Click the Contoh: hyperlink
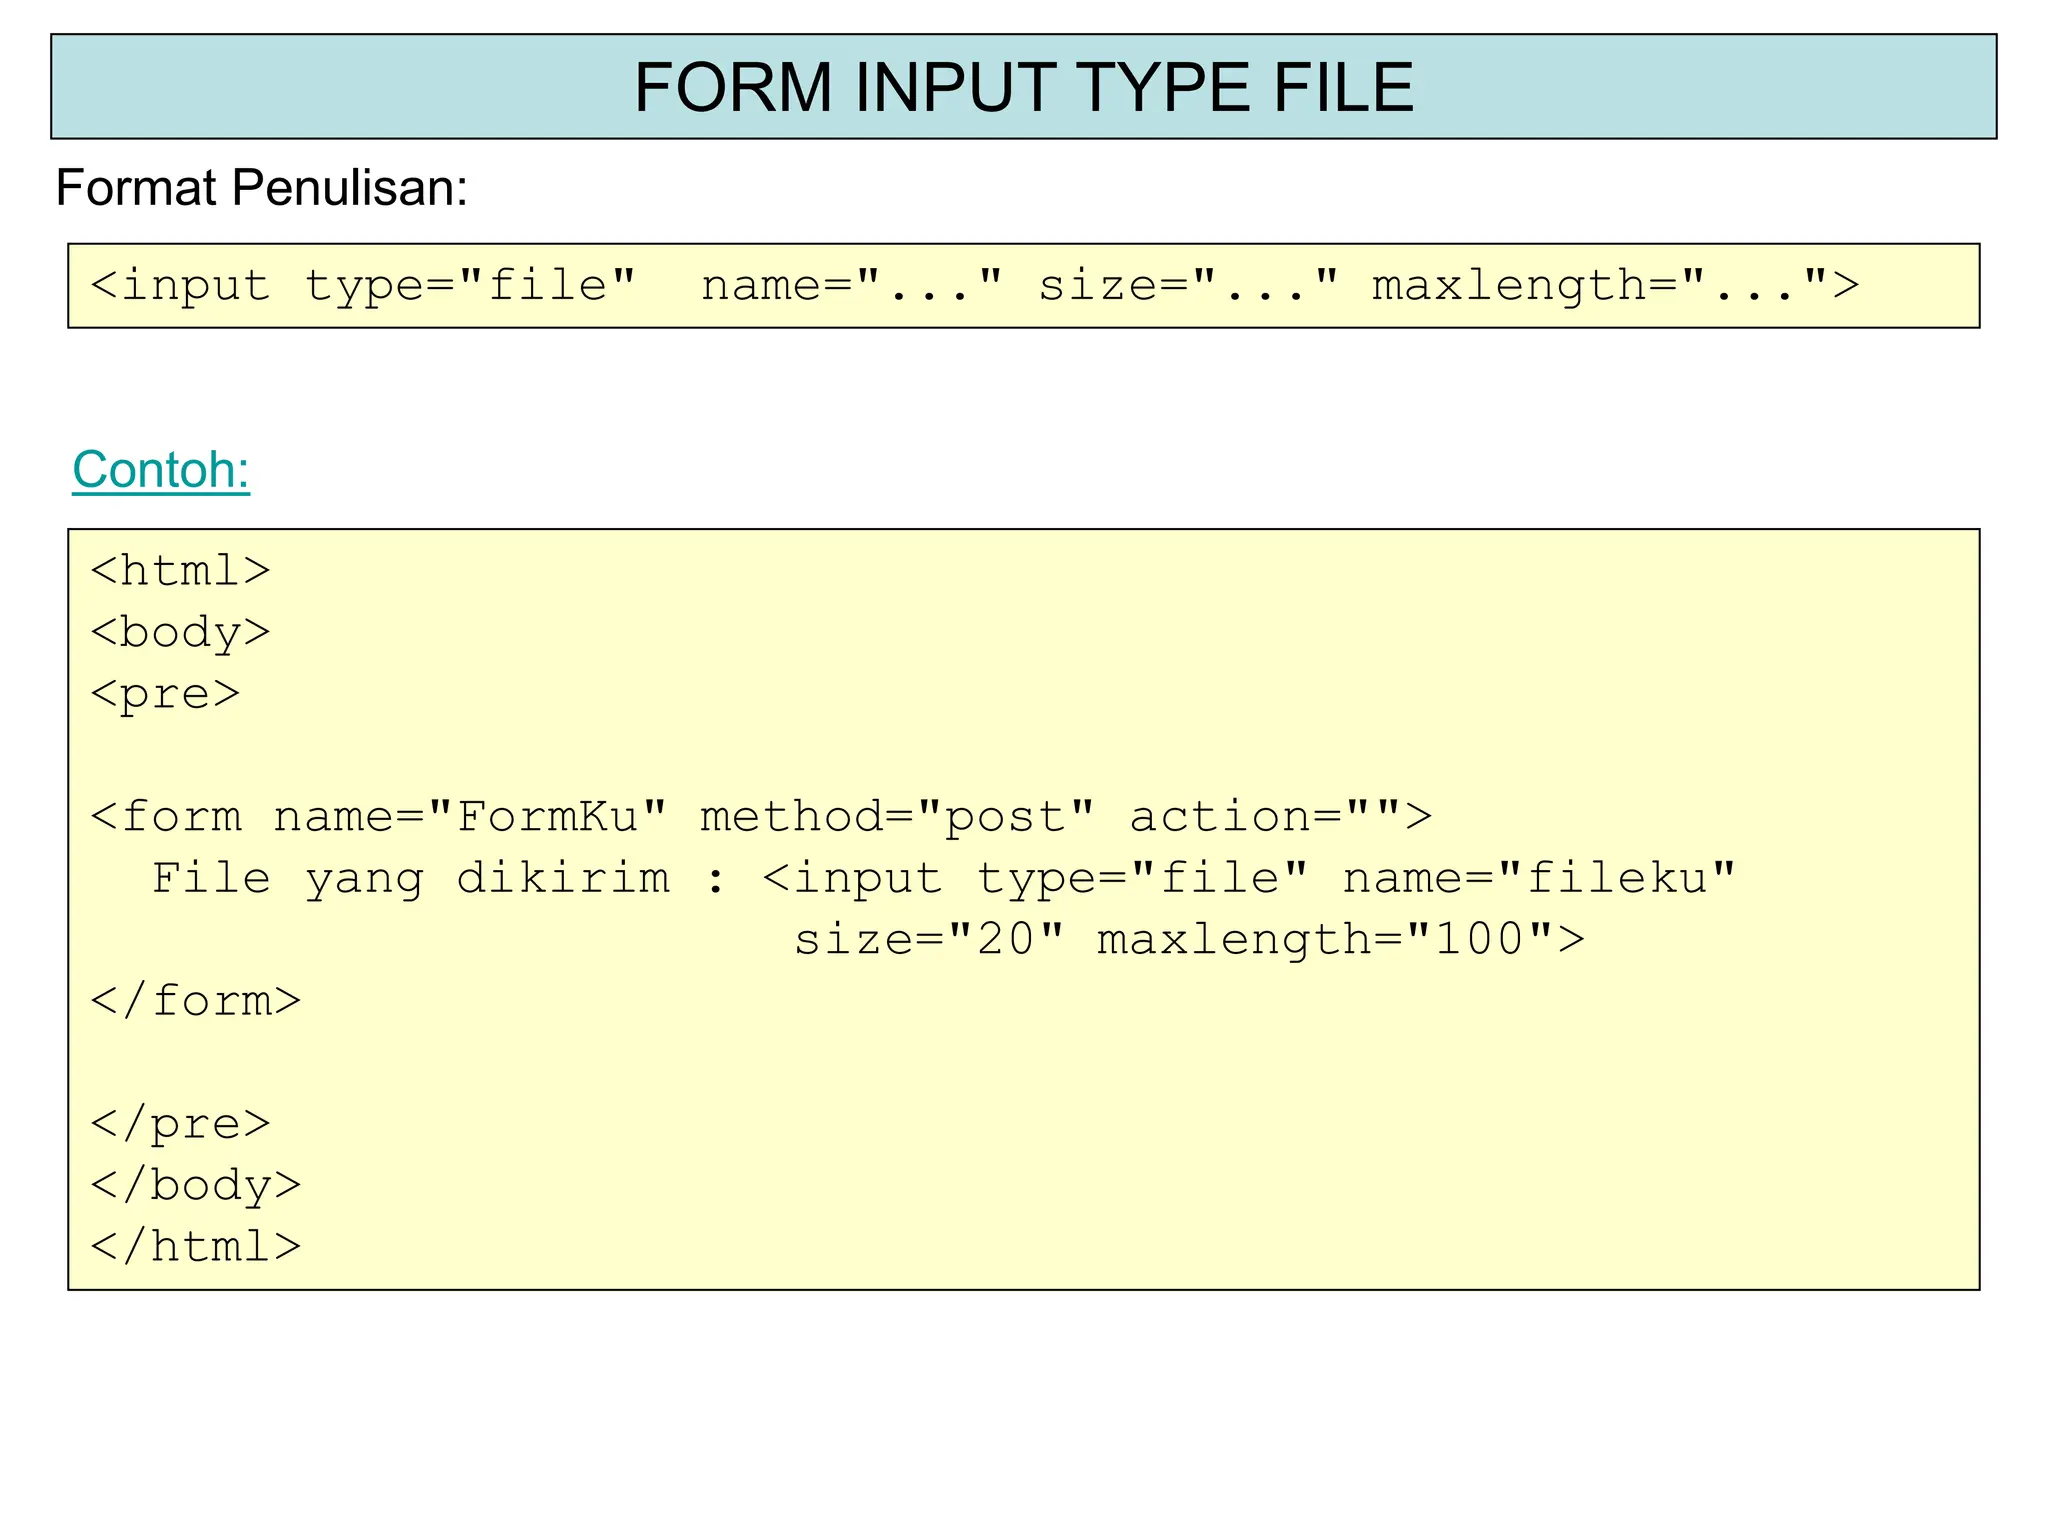Image resolution: width=2048 pixels, height=1536 pixels. pyautogui.click(x=161, y=469)
